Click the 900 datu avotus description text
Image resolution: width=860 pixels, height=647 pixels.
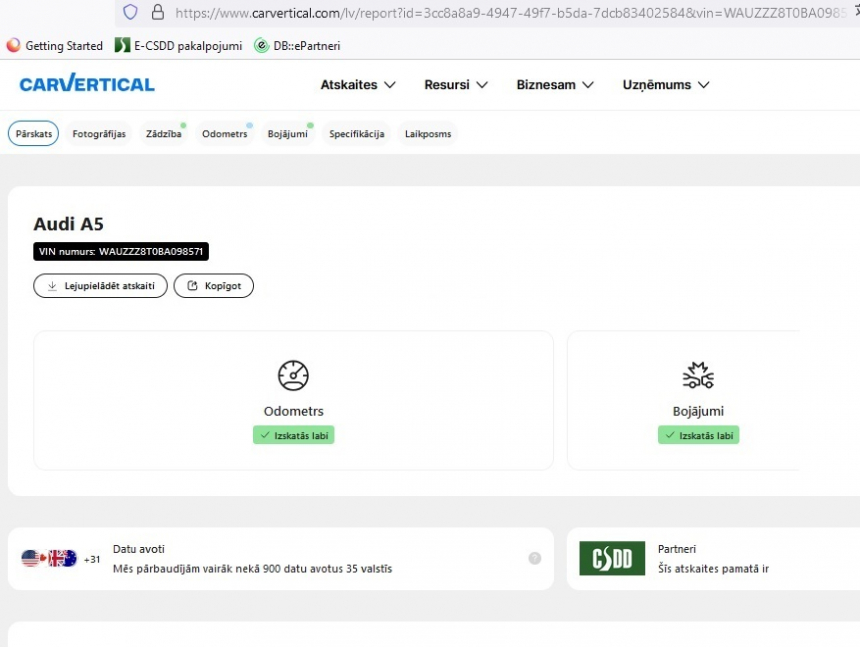coord(252,569)
